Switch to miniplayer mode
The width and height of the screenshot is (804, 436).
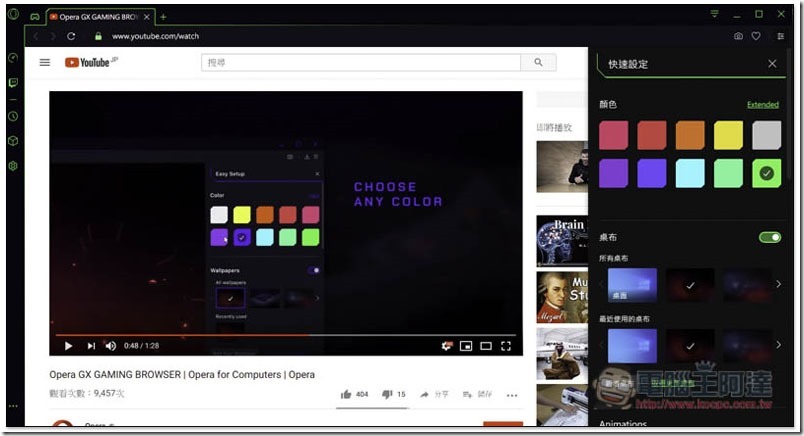tap(466, 346)
